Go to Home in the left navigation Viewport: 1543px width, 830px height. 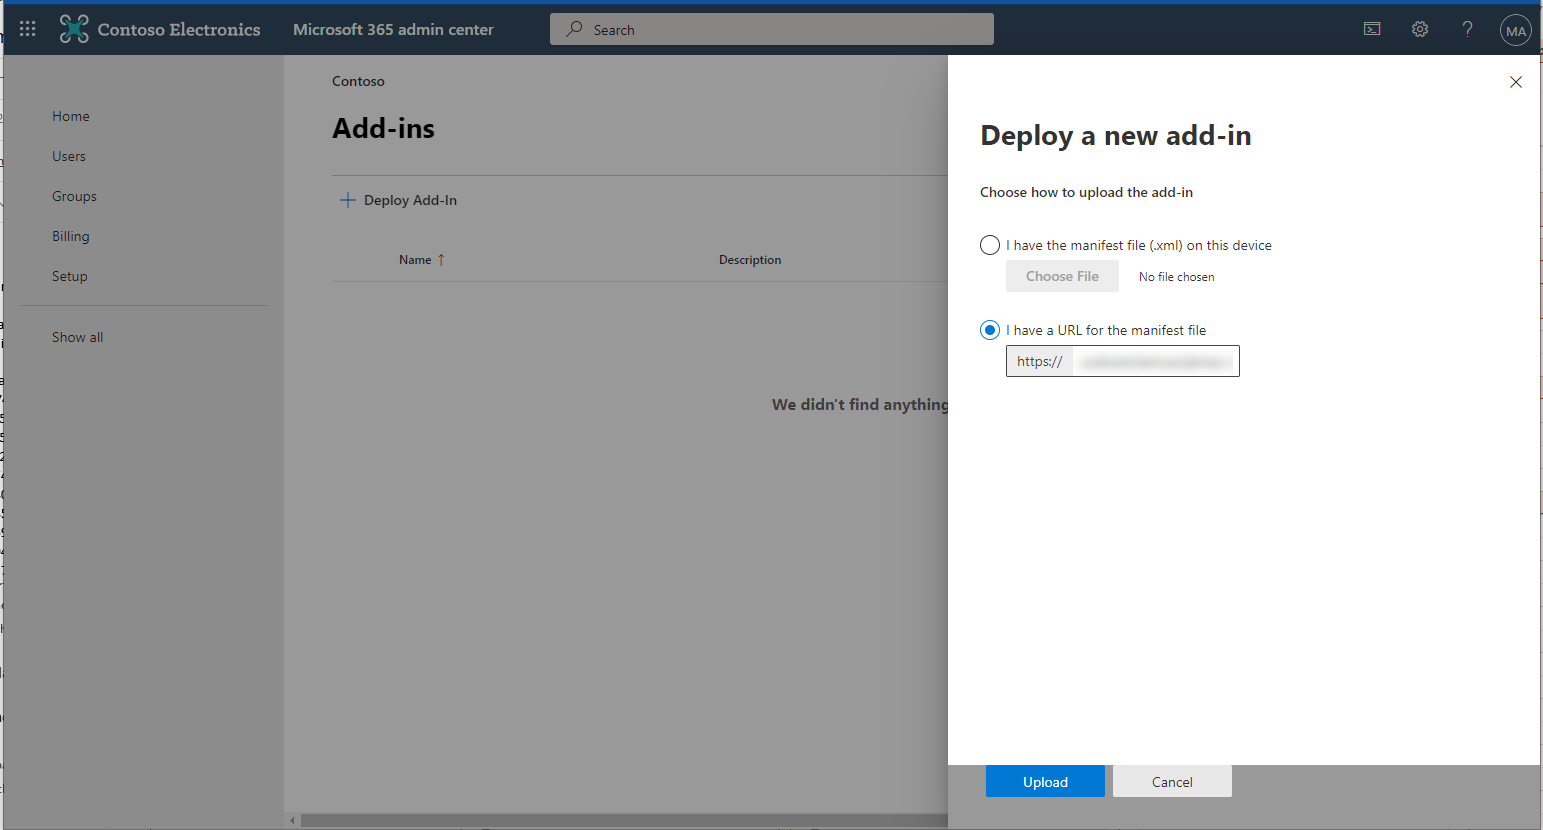coord(71,116)
